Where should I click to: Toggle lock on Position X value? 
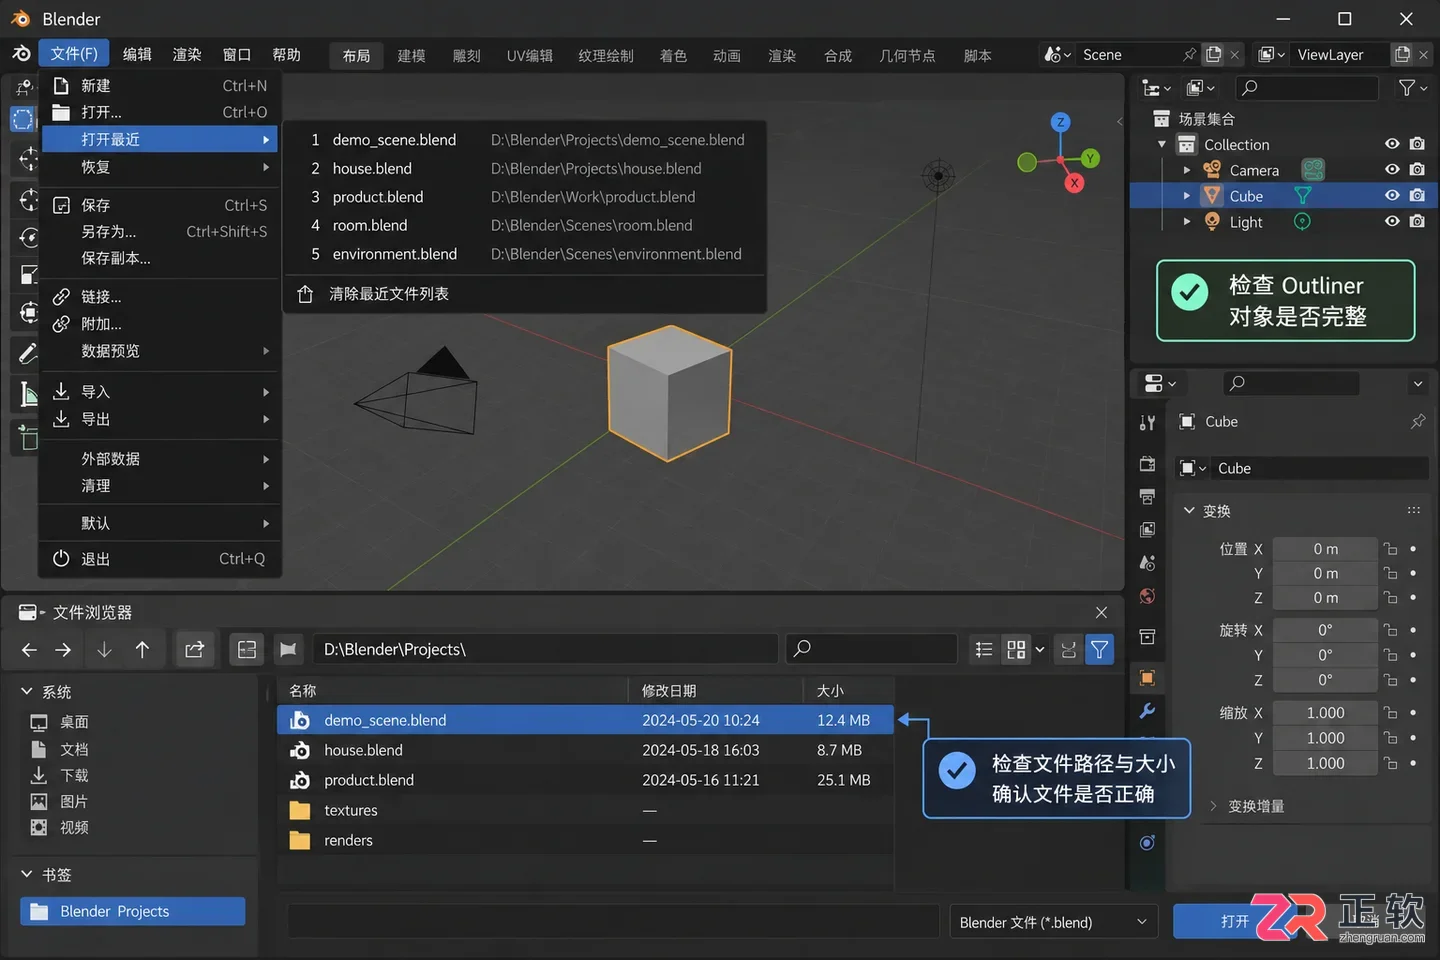(x=1390, y=549)
